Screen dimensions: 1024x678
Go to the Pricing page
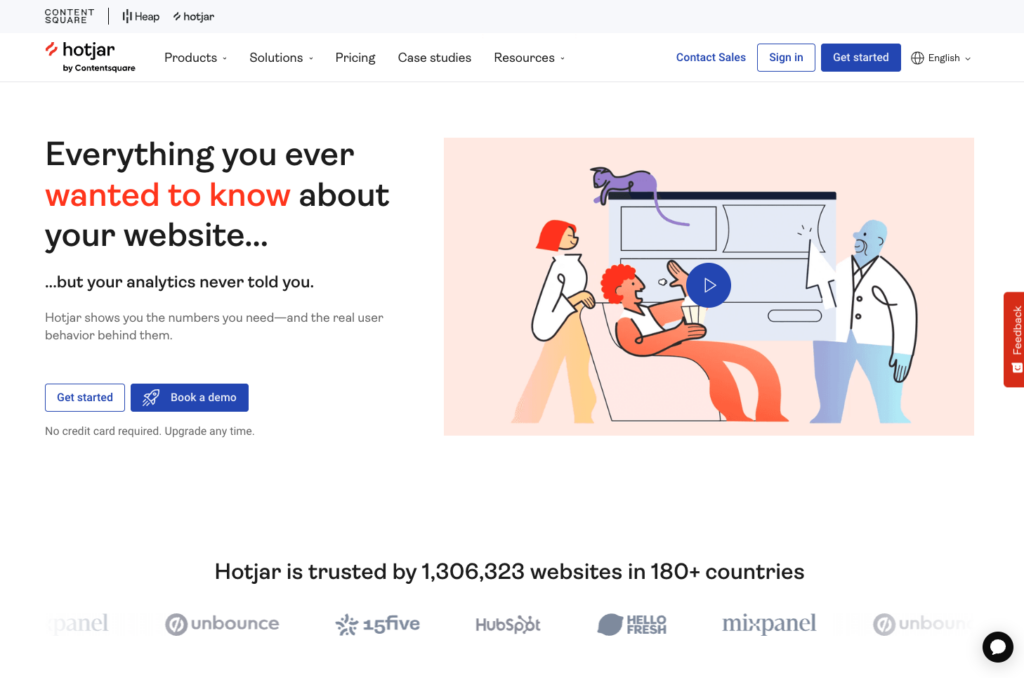(355, 57)
